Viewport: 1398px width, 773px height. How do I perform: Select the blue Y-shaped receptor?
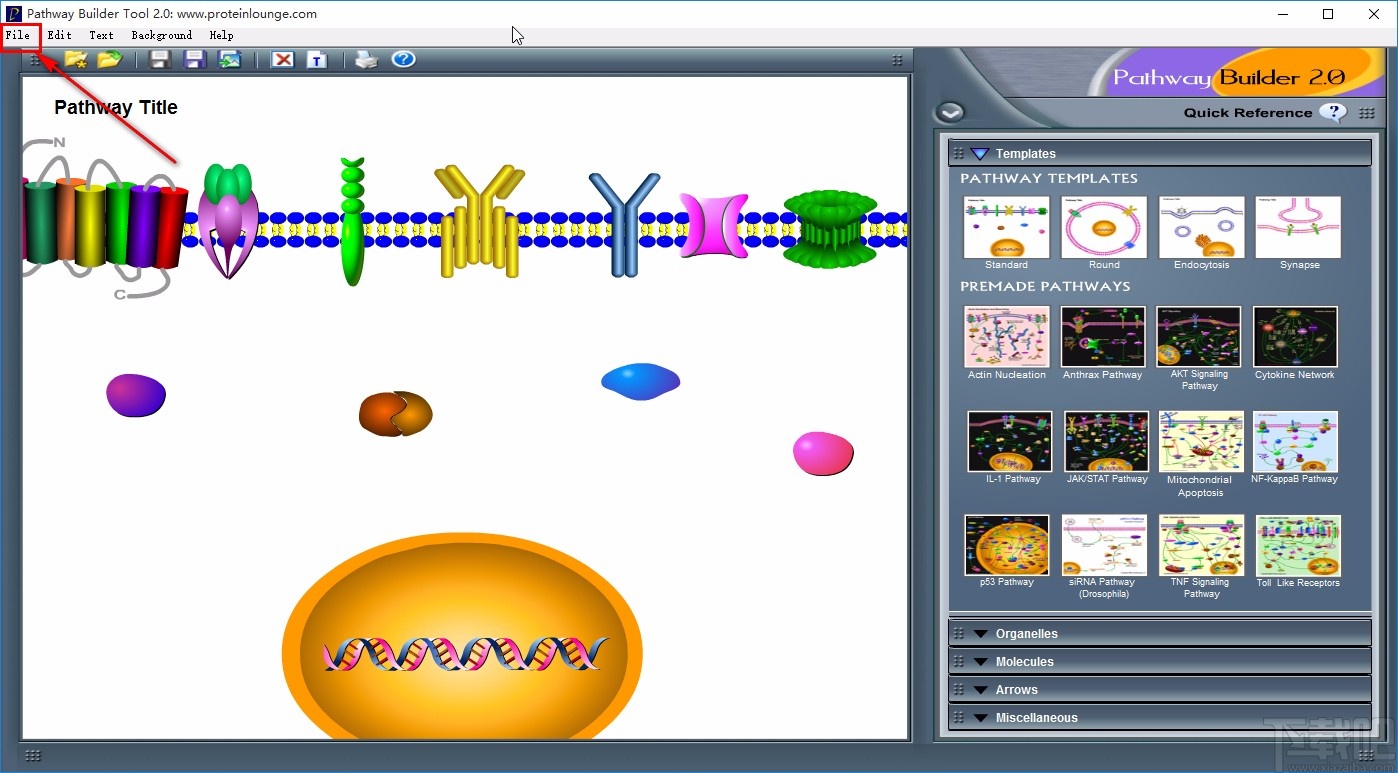click(625, 224)
